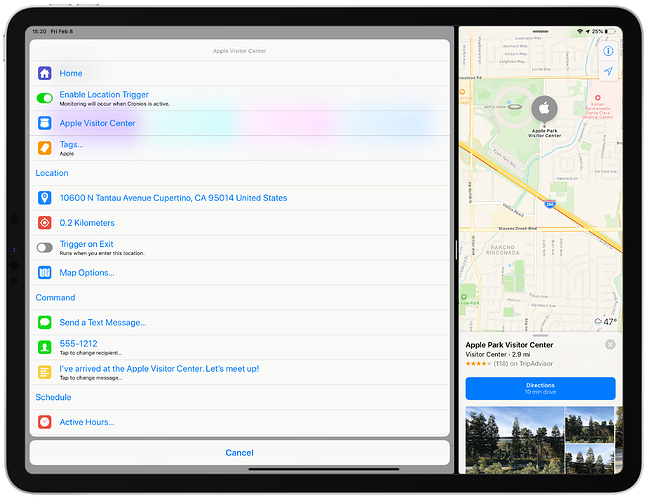The width and height of the screenshot is (649, 500).
Task: Grab the place card handle in Maps
Action: pos(540,335)
